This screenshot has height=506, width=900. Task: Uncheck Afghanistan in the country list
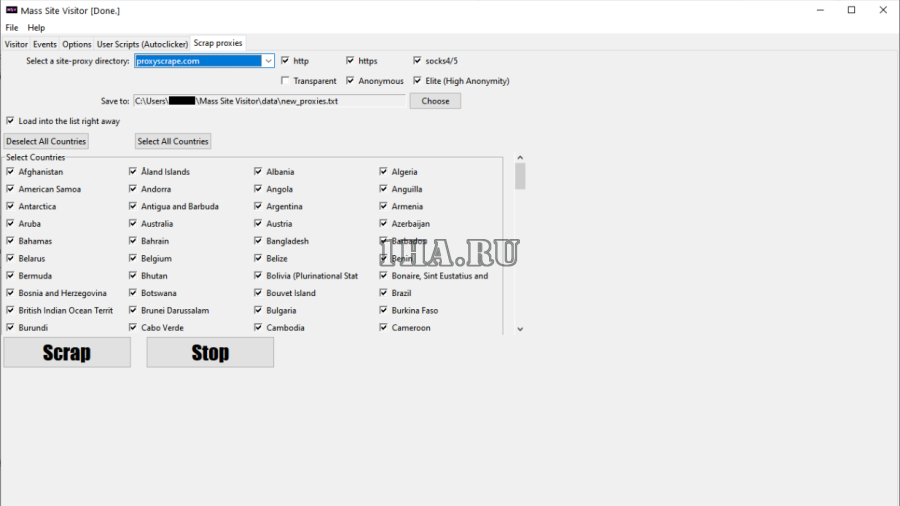point(11,172)
